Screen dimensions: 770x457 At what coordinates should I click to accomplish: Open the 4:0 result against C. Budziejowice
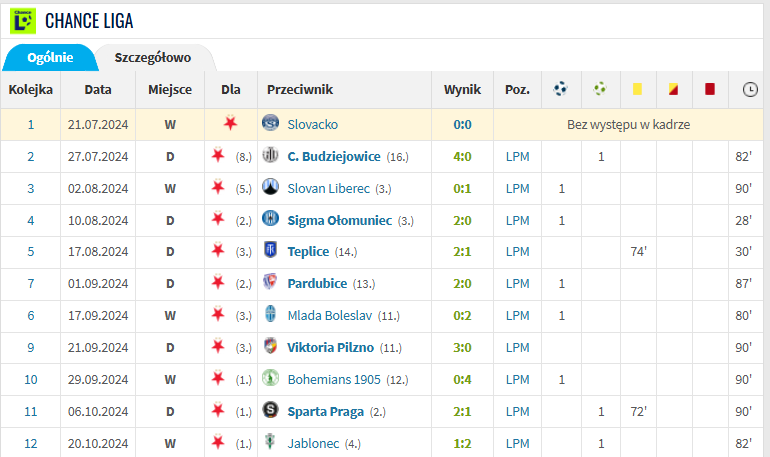[x=462, y=157]
